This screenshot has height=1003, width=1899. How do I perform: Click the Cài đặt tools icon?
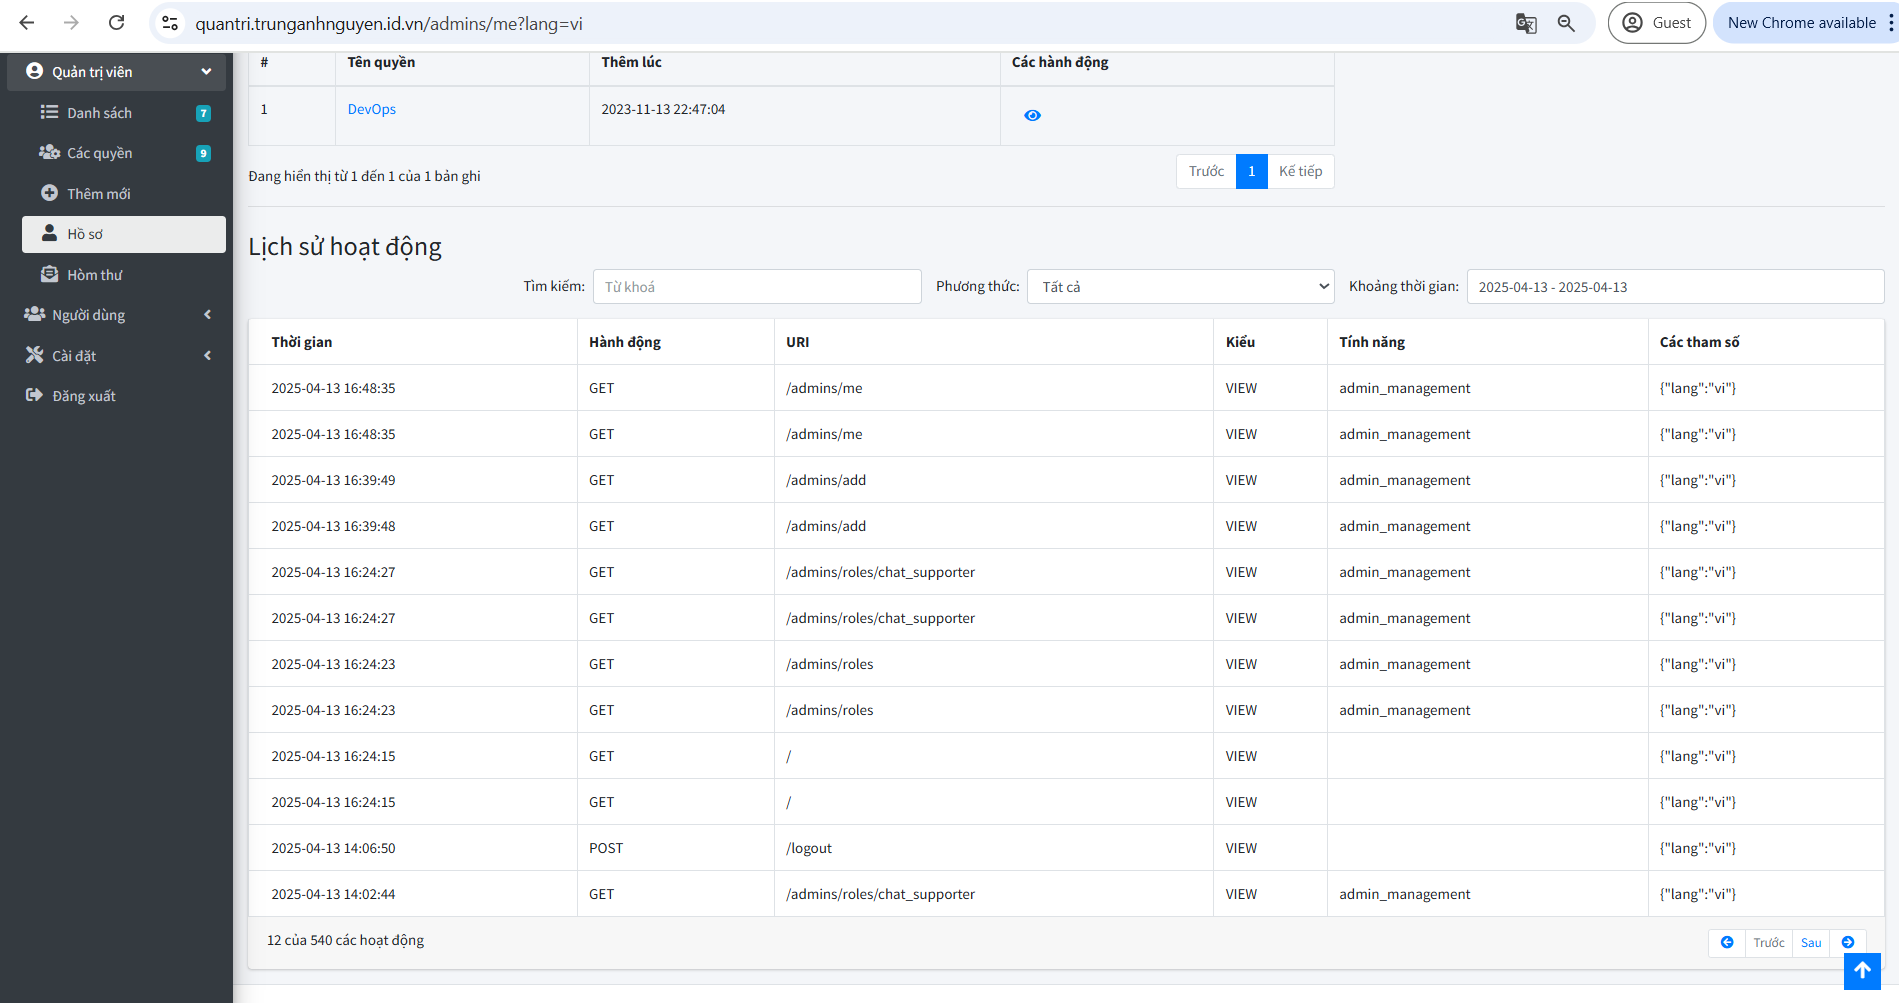[35, 355]
